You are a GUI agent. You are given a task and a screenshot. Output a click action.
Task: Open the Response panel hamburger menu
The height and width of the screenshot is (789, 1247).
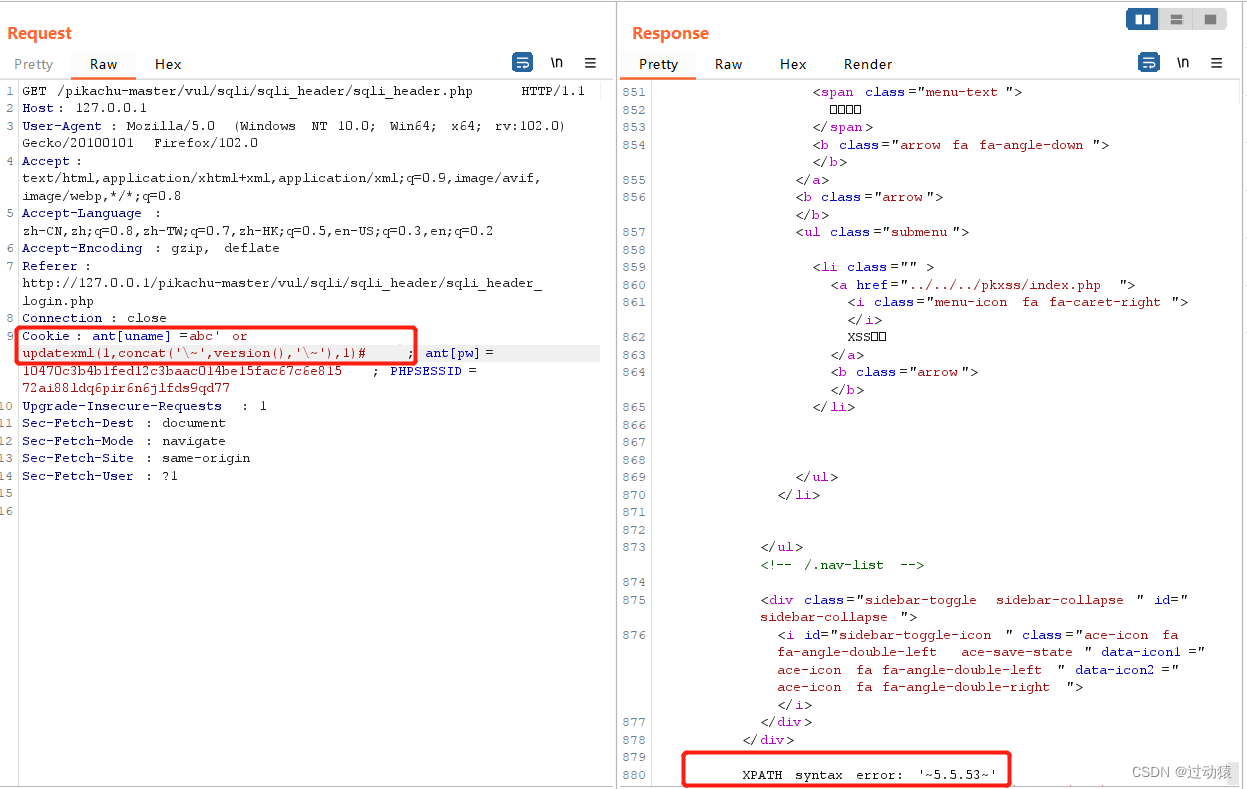[1217, 63]
